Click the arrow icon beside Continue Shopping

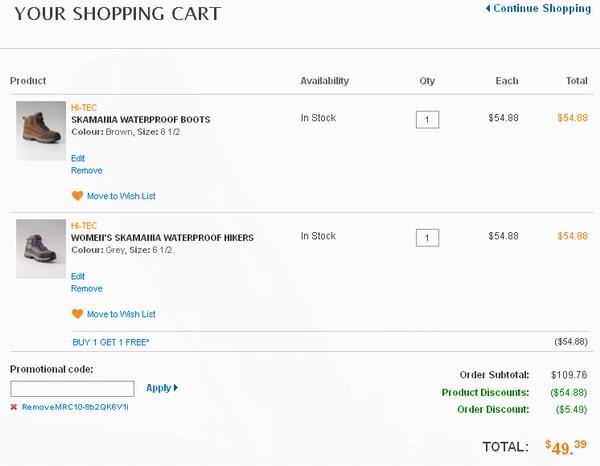488,8
